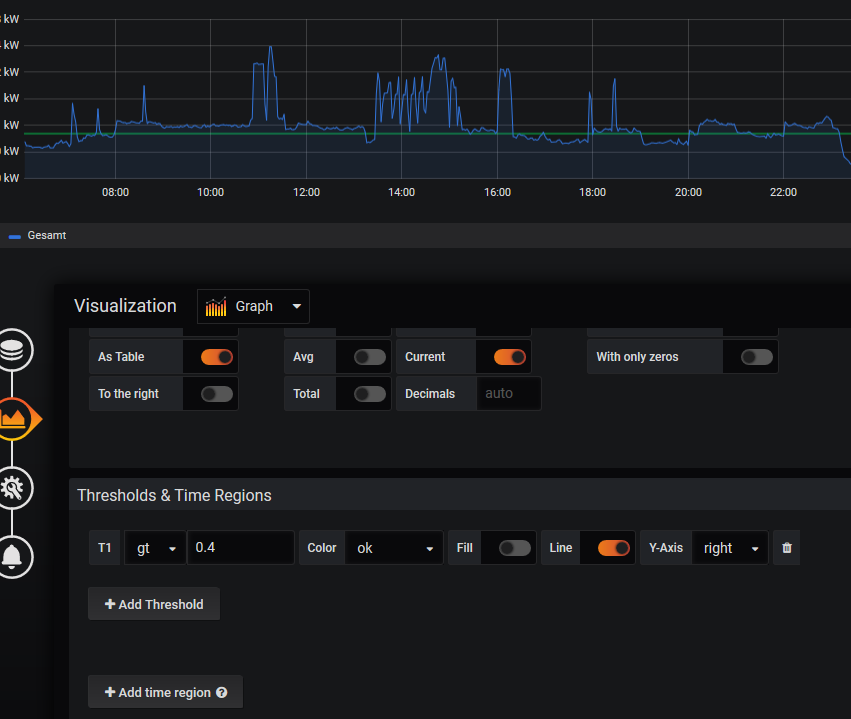
Task: Open the gt threshold operator dropdown
Action: click(x=155, y=548)
